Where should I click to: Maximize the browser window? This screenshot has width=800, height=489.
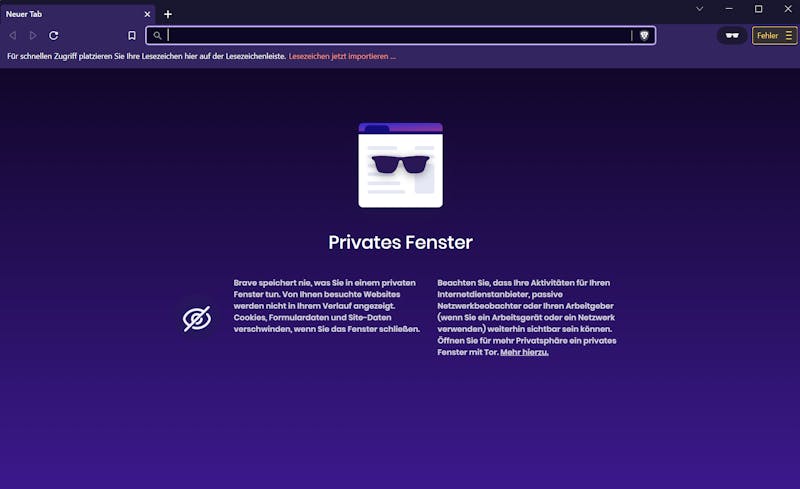pos(759,9)
